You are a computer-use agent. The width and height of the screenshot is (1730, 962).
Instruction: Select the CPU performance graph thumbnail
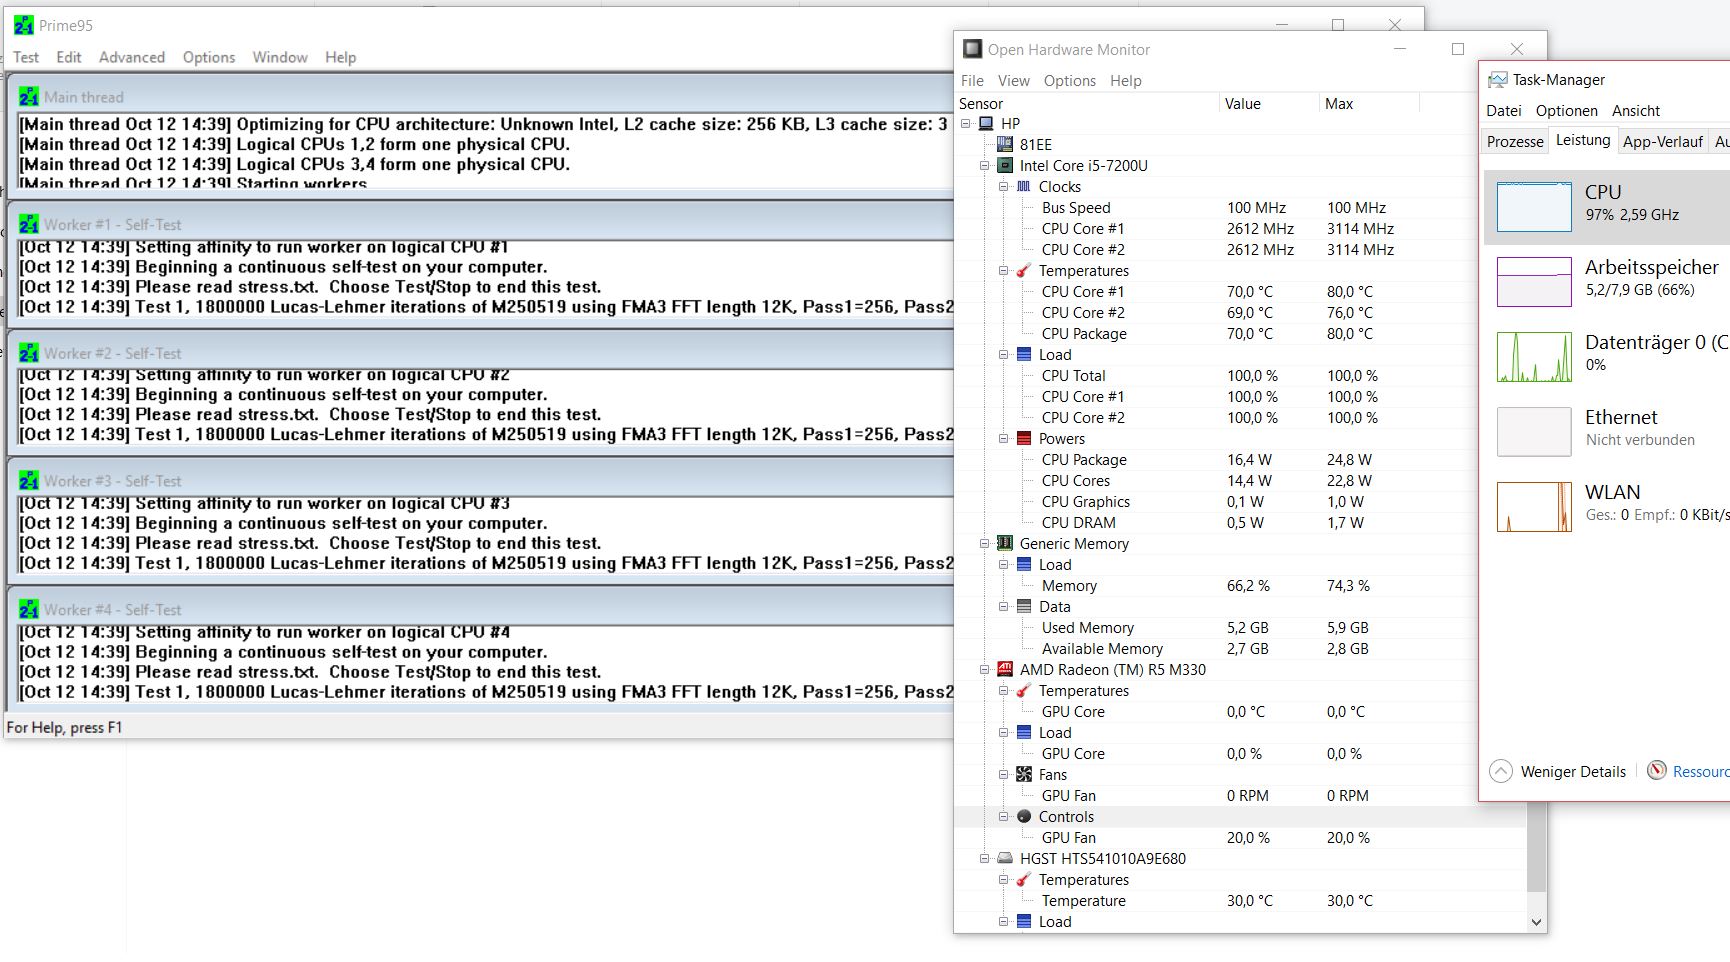(1534, 207)
